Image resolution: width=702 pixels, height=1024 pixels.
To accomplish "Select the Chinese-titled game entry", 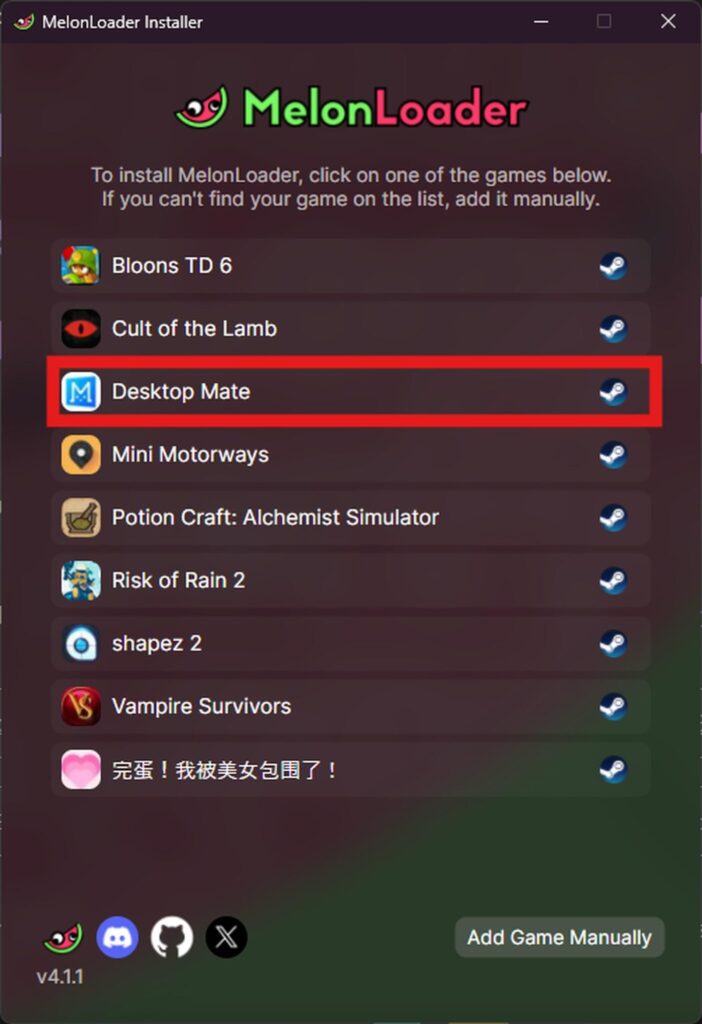I will pyautogui.click(x=351, y=769).
